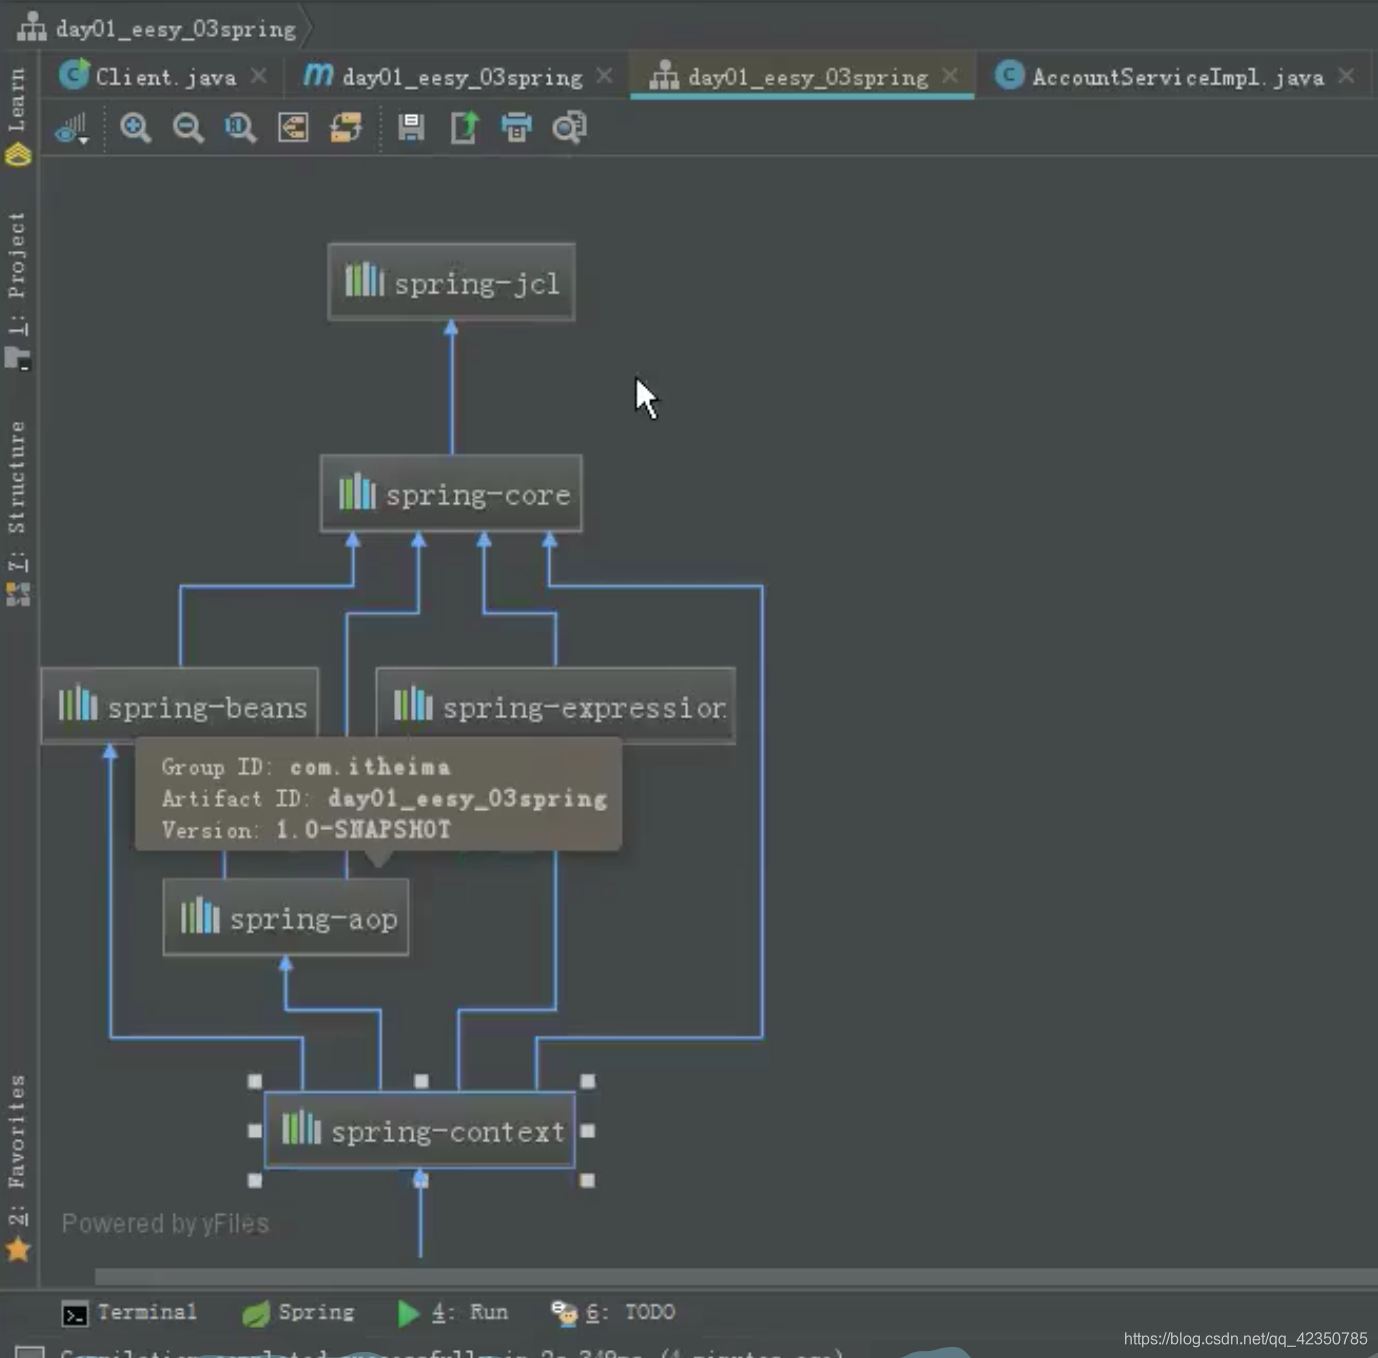Reset diagram to actual size (1:1)

240,127
